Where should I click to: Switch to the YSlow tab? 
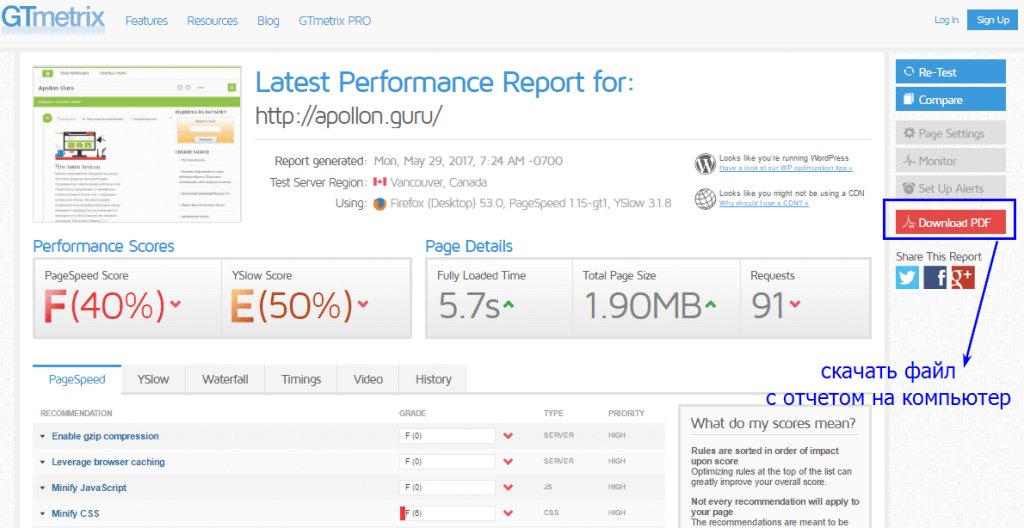click(153, 379)
